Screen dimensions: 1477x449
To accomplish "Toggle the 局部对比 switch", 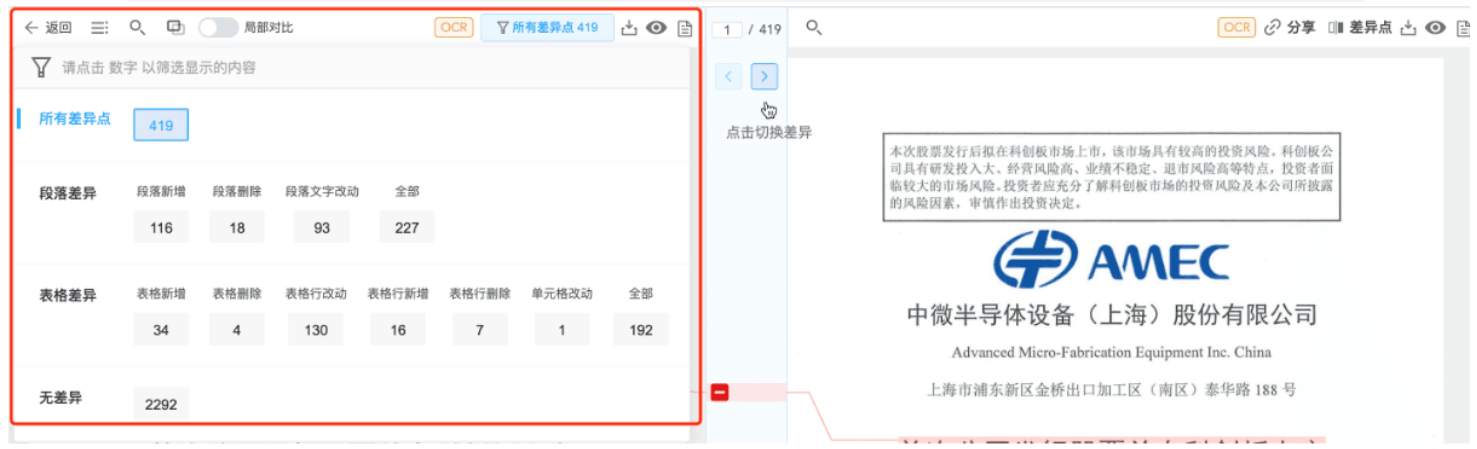I will tap(217, 28).
